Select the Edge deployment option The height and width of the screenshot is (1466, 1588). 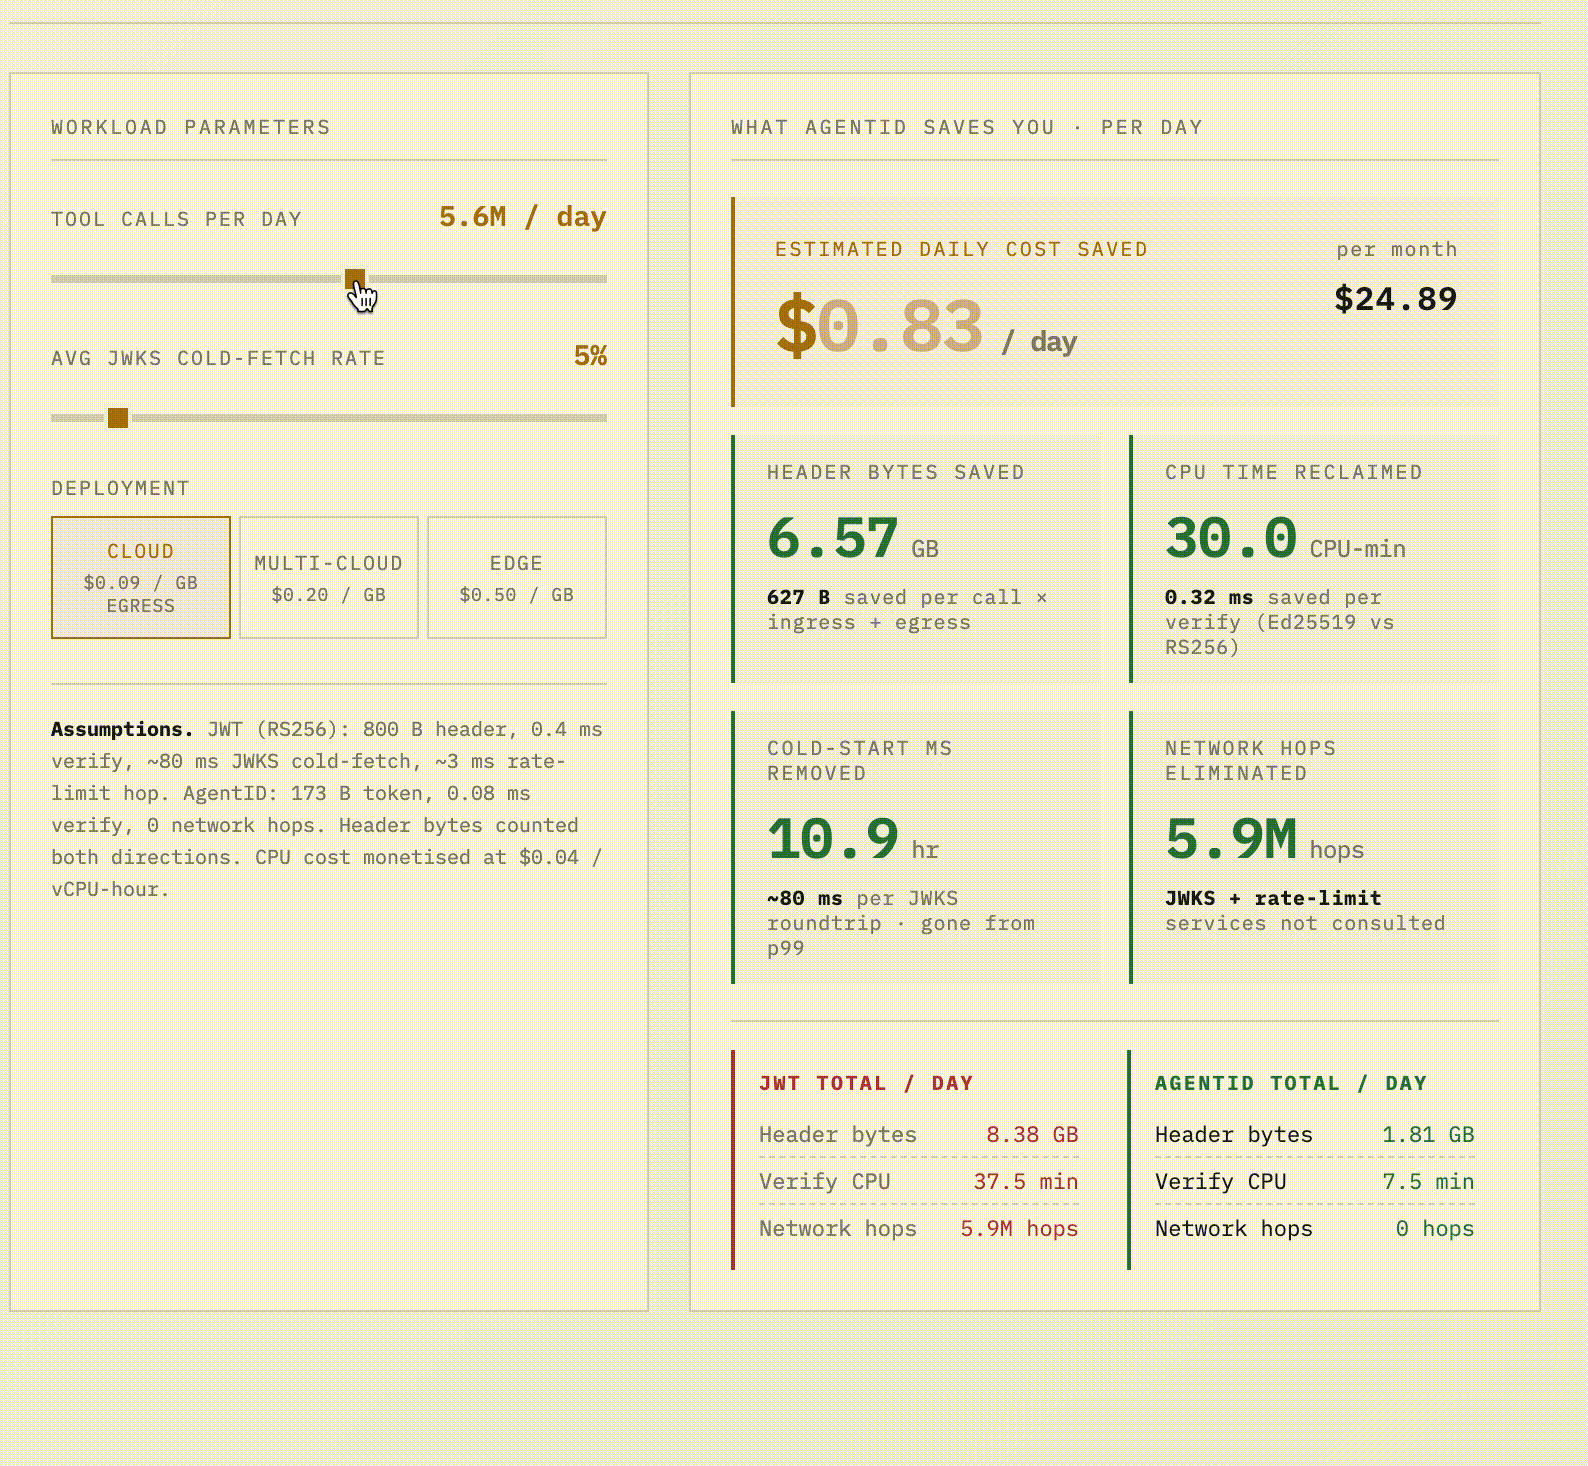click(517, 577)
